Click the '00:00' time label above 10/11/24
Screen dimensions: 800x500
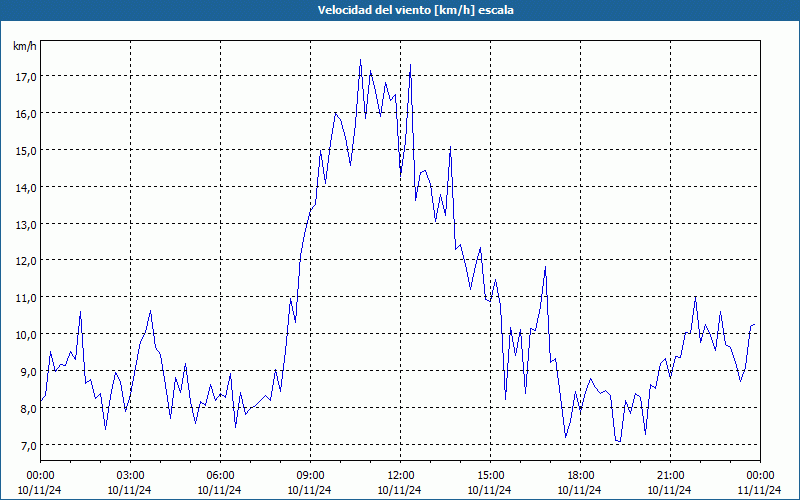coord(40,476)
